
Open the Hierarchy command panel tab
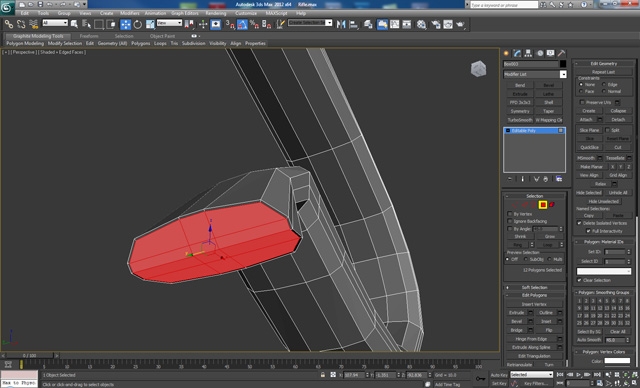click(529, 53)
